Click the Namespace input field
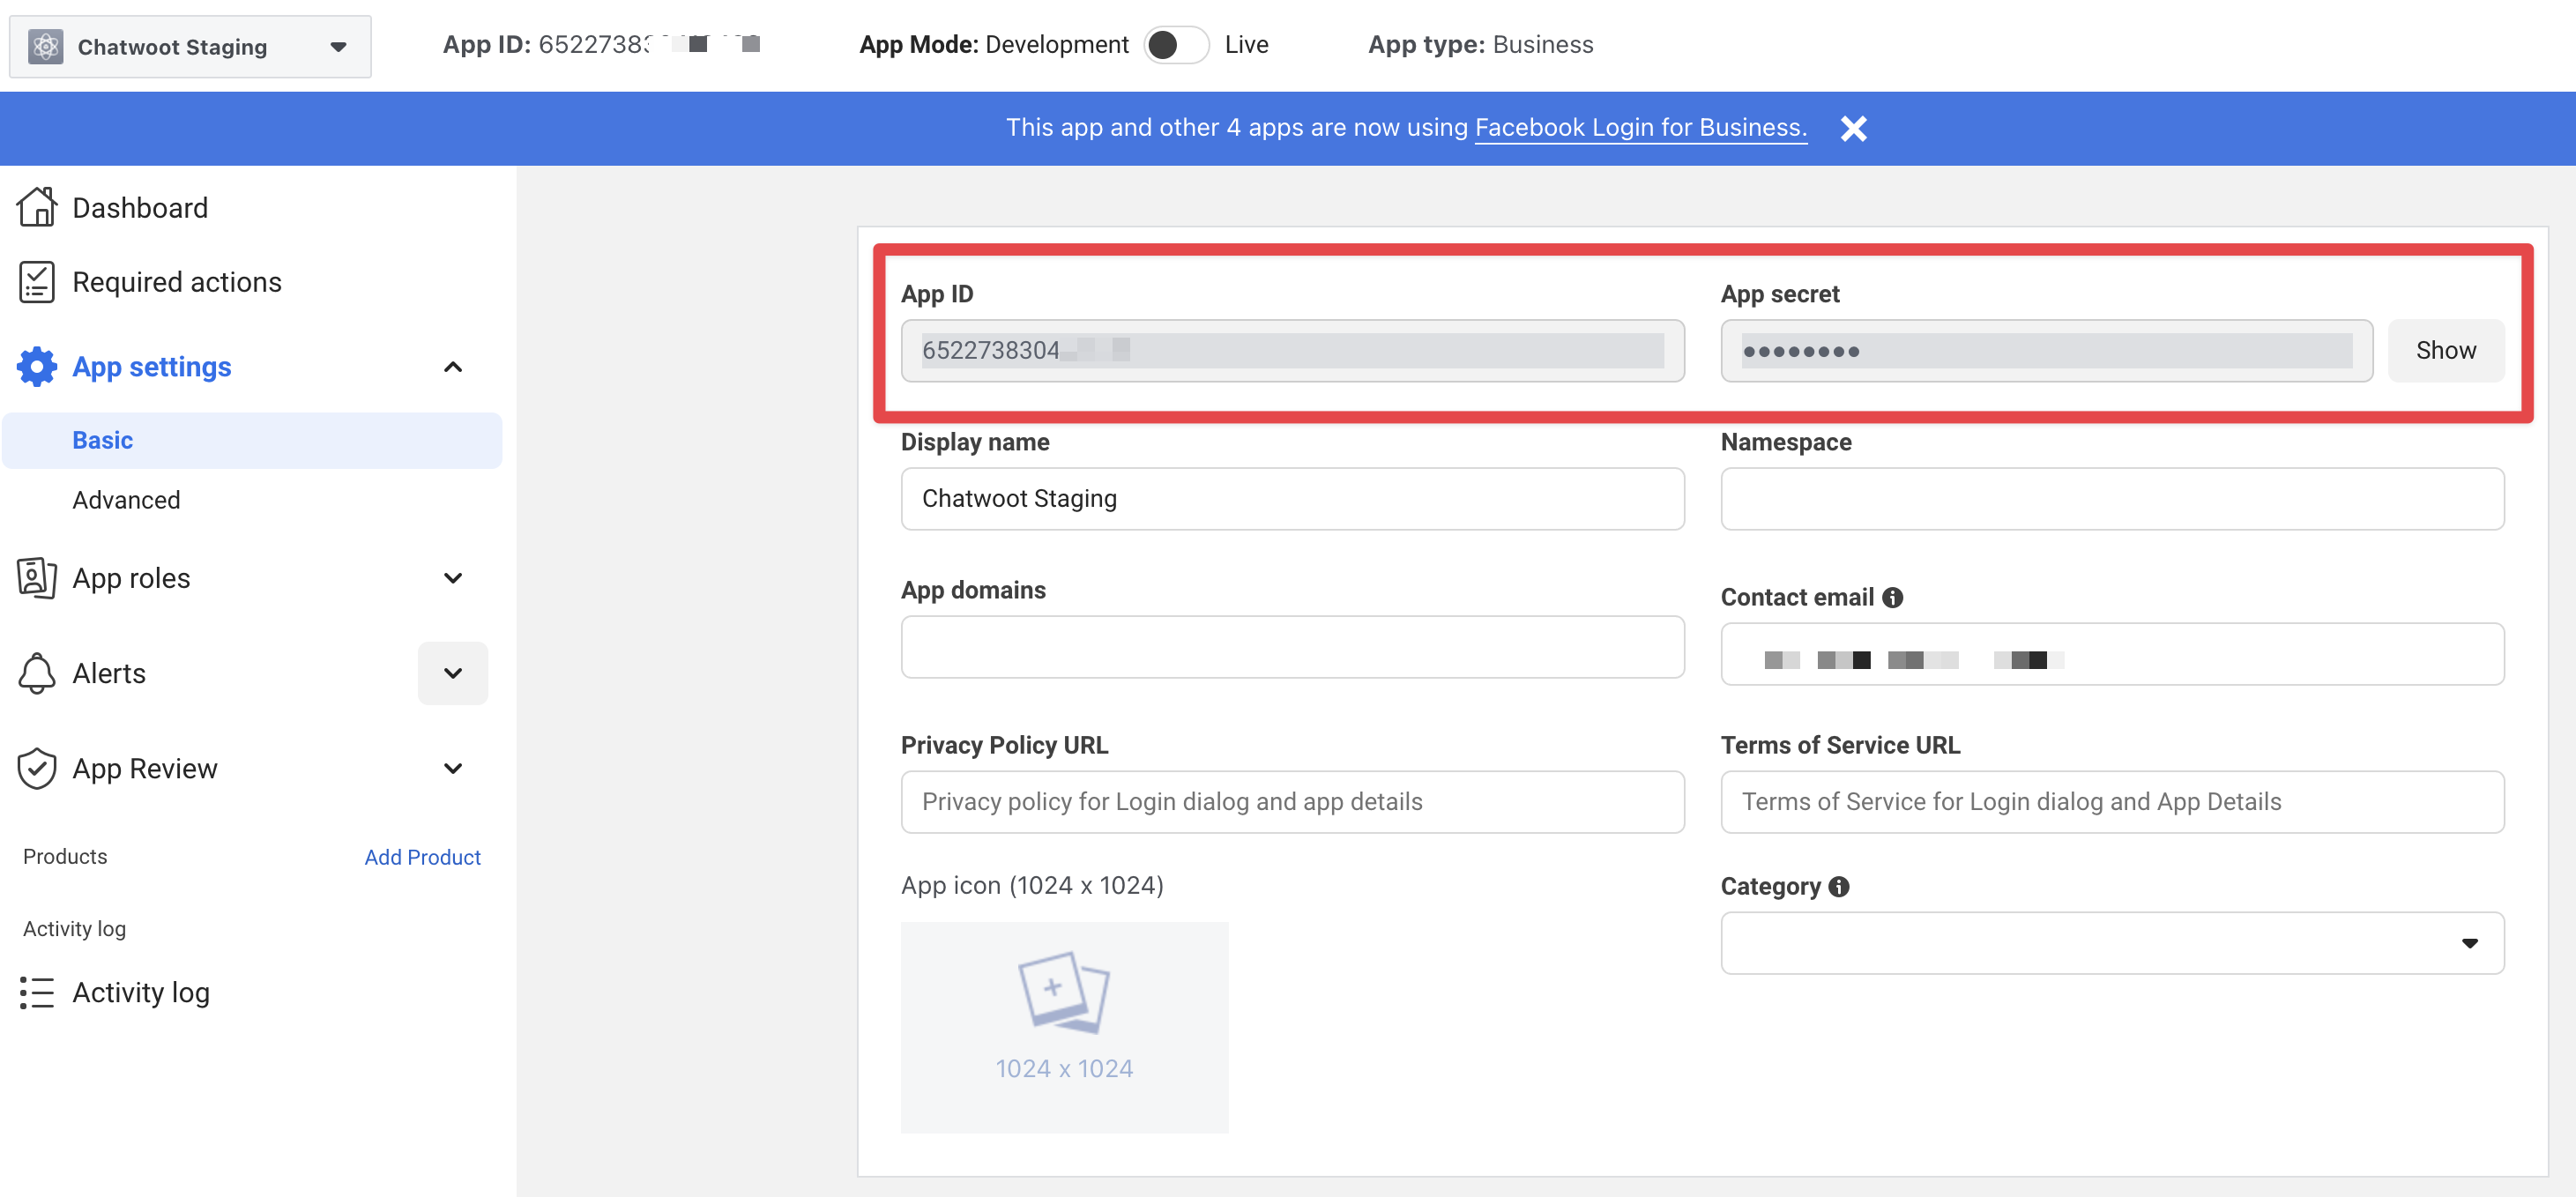 coord(2112,498)
